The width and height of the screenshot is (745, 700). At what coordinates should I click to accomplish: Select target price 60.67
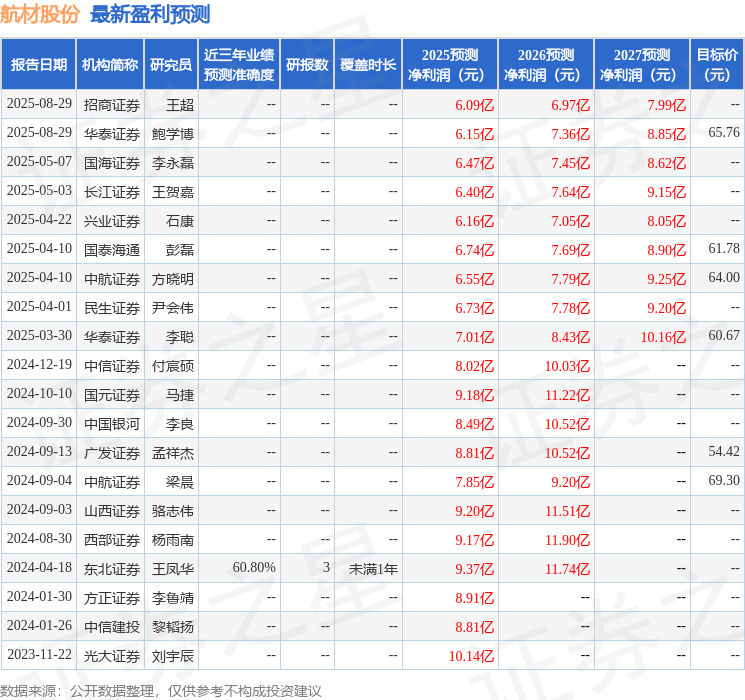(724, 336)
